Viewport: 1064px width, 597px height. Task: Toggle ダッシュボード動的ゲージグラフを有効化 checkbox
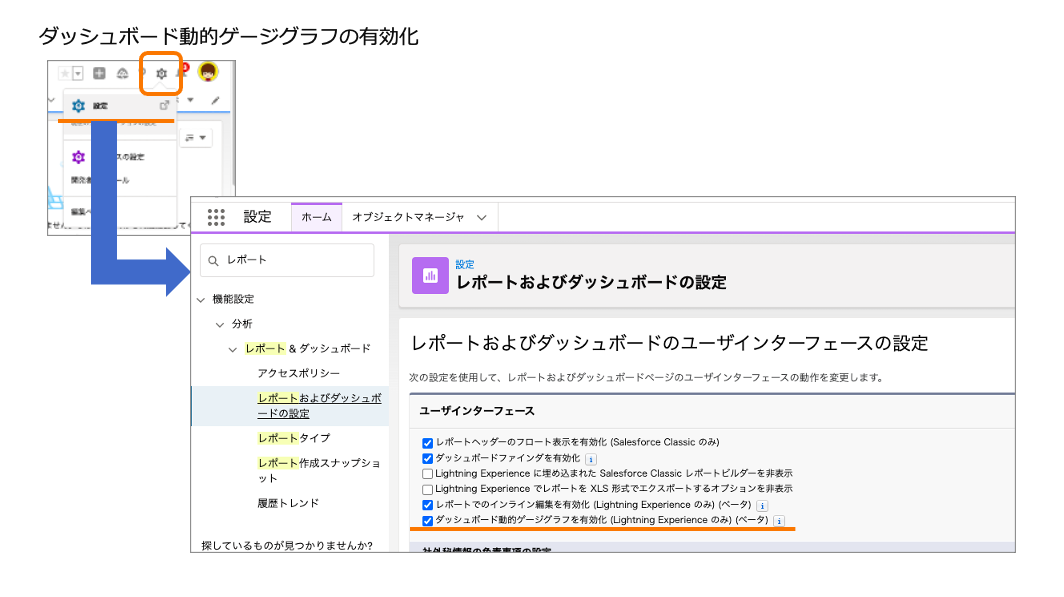click(428, 521)
